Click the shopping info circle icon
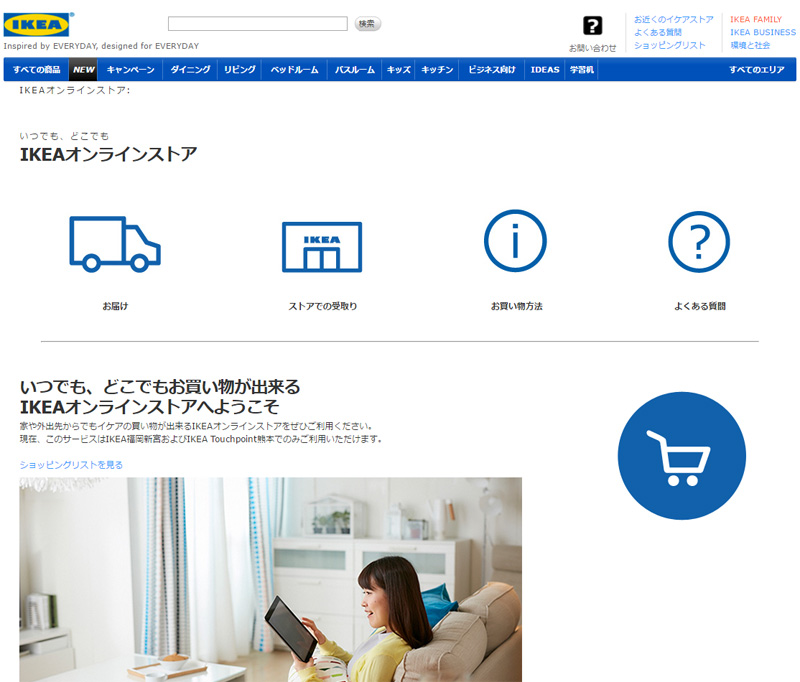 [x=515, y=241]
